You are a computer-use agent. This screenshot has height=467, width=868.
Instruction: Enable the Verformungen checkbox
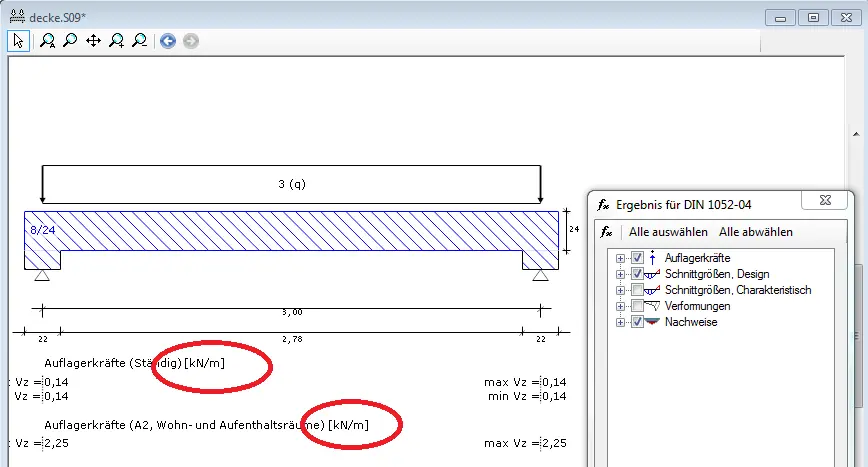pos(637,306)
